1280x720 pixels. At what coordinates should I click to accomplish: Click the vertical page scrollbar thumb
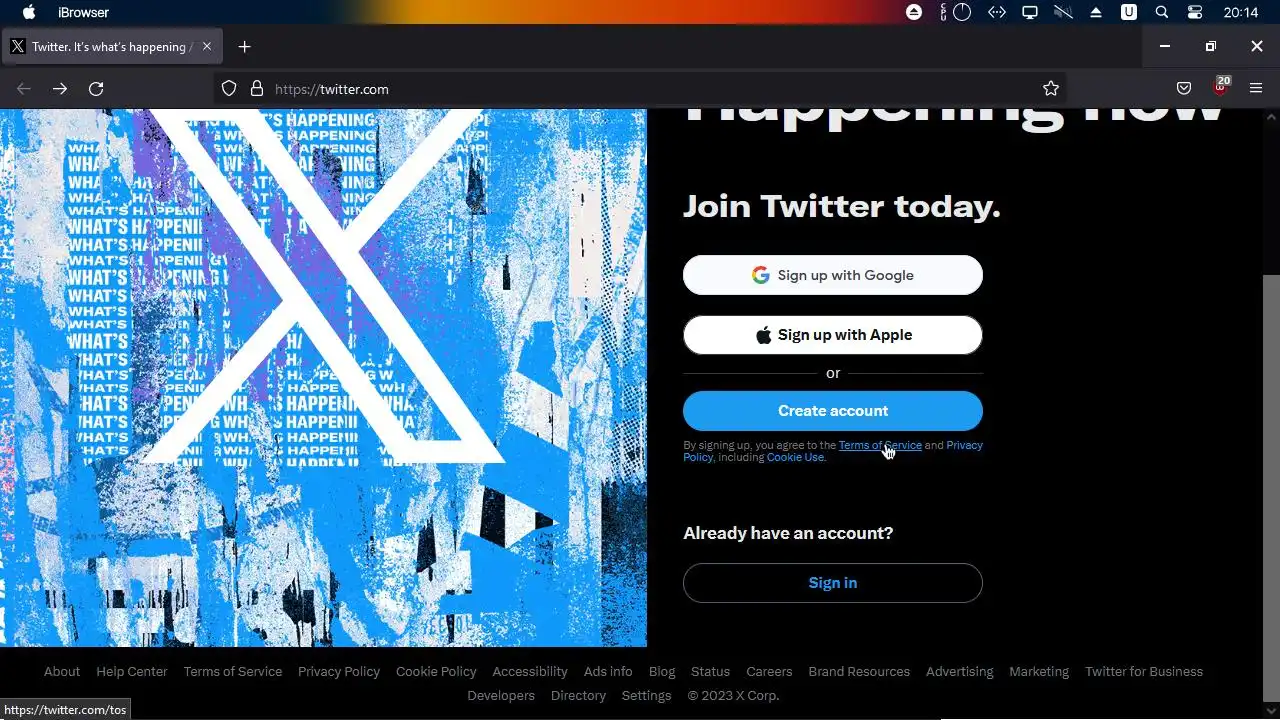point(1271,488)
